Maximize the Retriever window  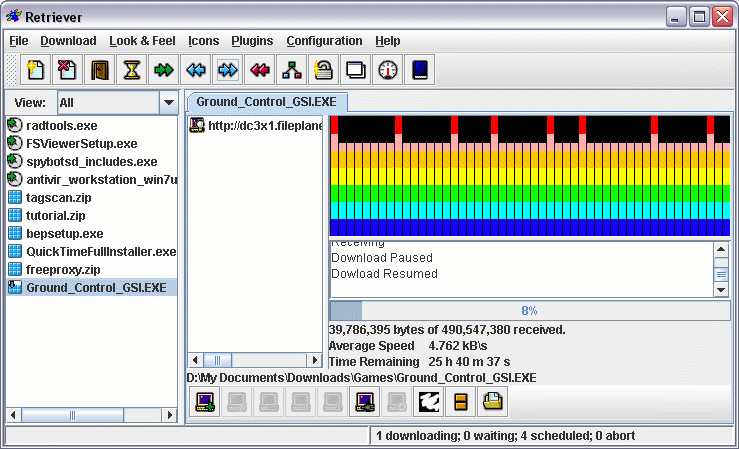[x=699, y=17]
